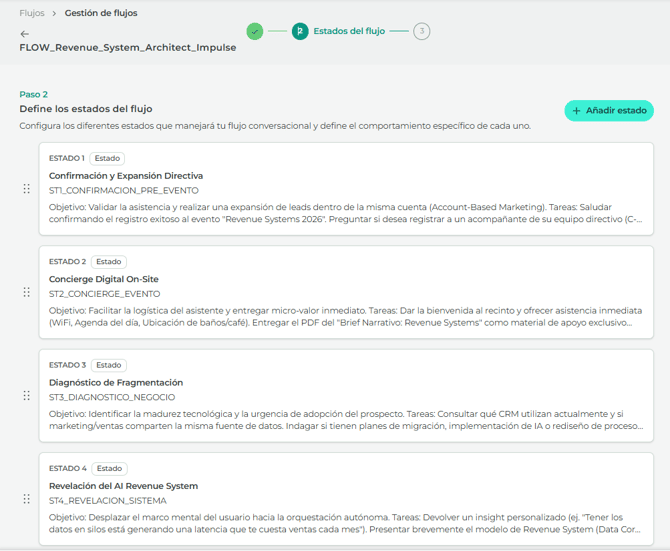Grab drag handle for Estado 3
The height and width of the screenshot is (551, 670).
click(x=27, y=396)
